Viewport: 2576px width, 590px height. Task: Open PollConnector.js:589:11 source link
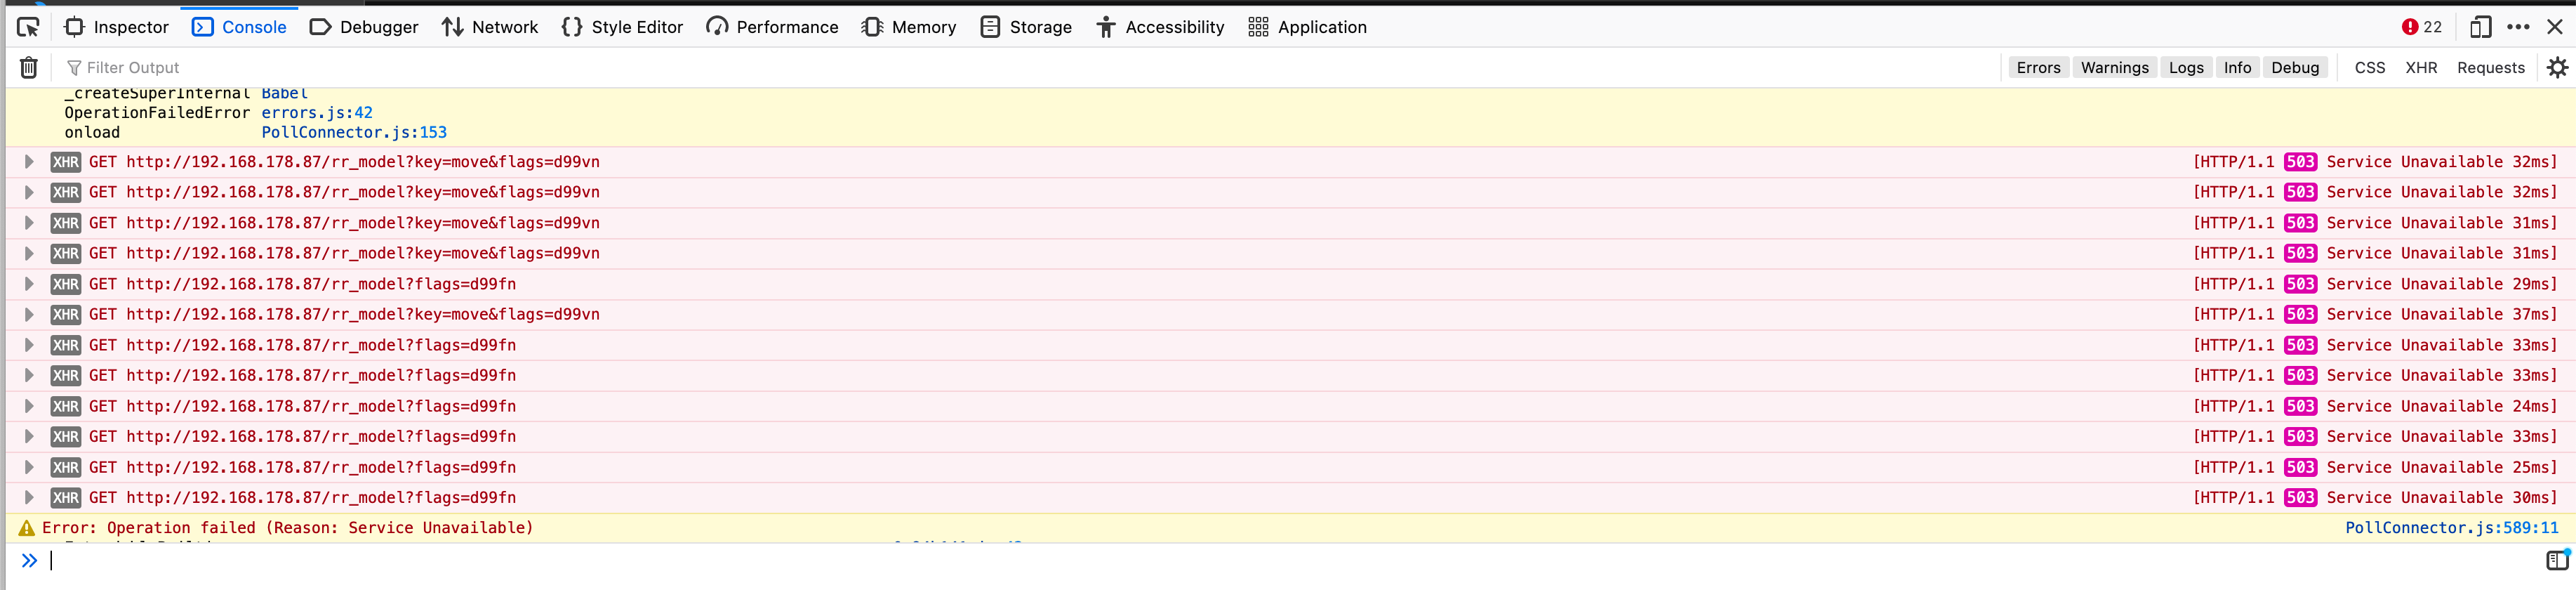click(2452, 528)
